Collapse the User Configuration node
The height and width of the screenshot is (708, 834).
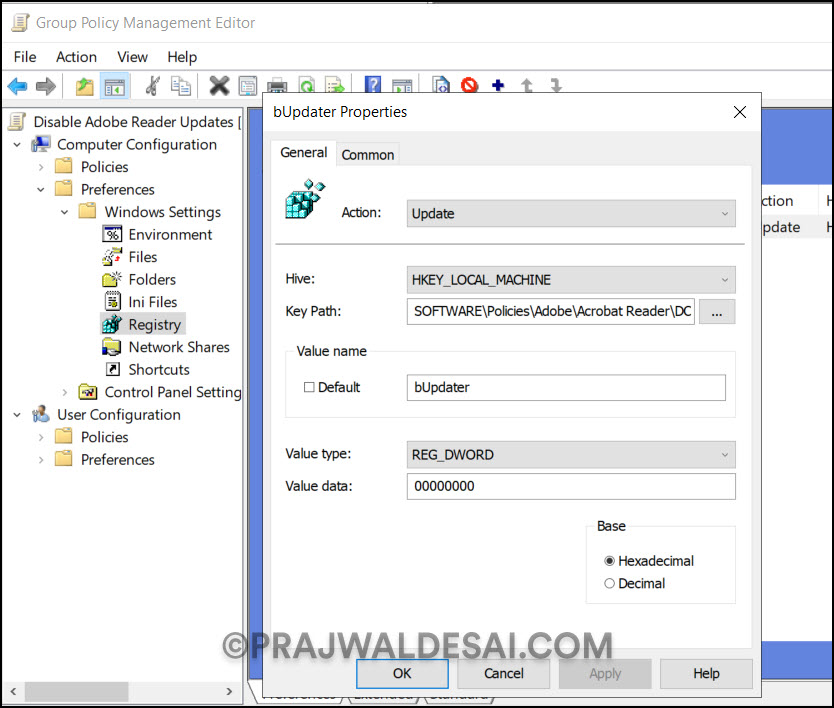click(x=17, y=415)
